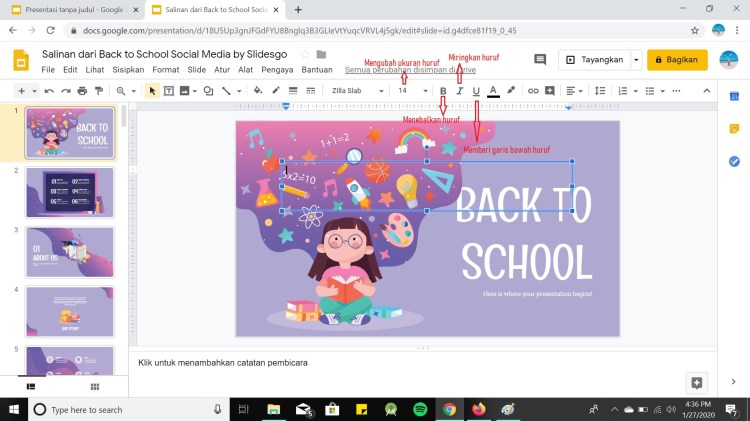Click the print icon in toolbar
The width and height of the screenshot is (750, 421).
(81, 91)
